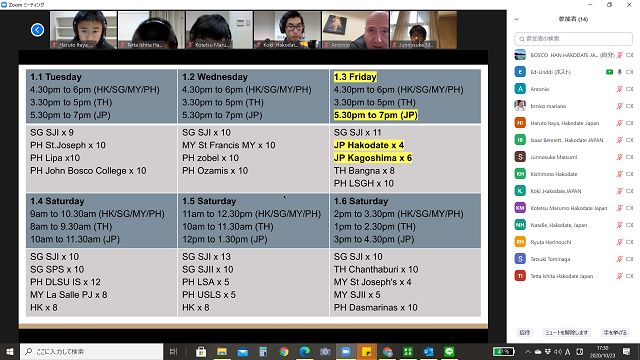Expand hidden system tray icons arrow

pyautogui.click(x=528, y=351)
